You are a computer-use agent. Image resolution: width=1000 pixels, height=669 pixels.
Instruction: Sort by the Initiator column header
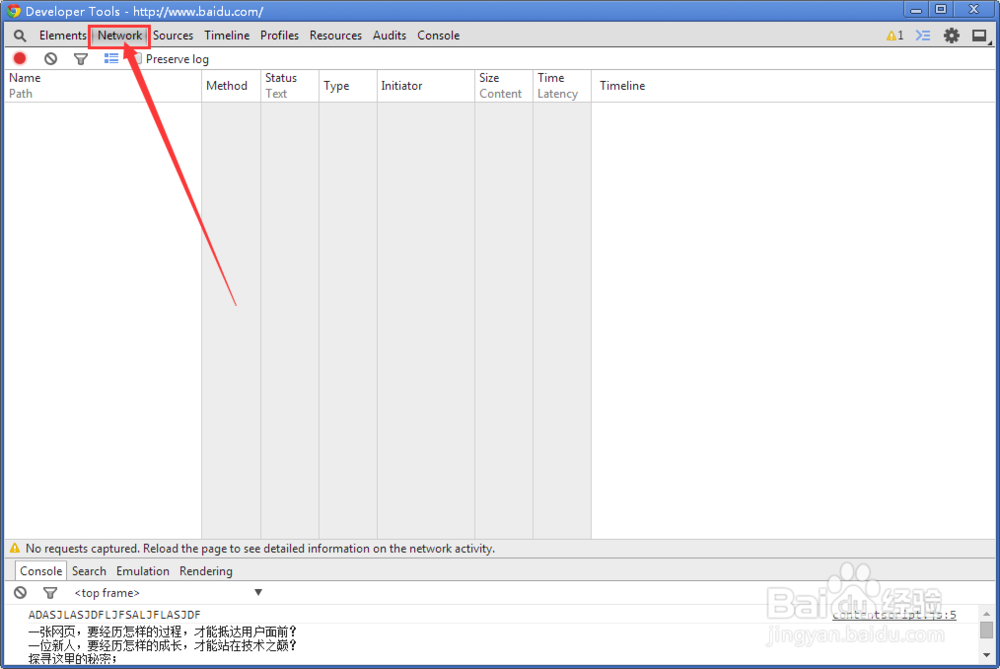tap(426, 85)
